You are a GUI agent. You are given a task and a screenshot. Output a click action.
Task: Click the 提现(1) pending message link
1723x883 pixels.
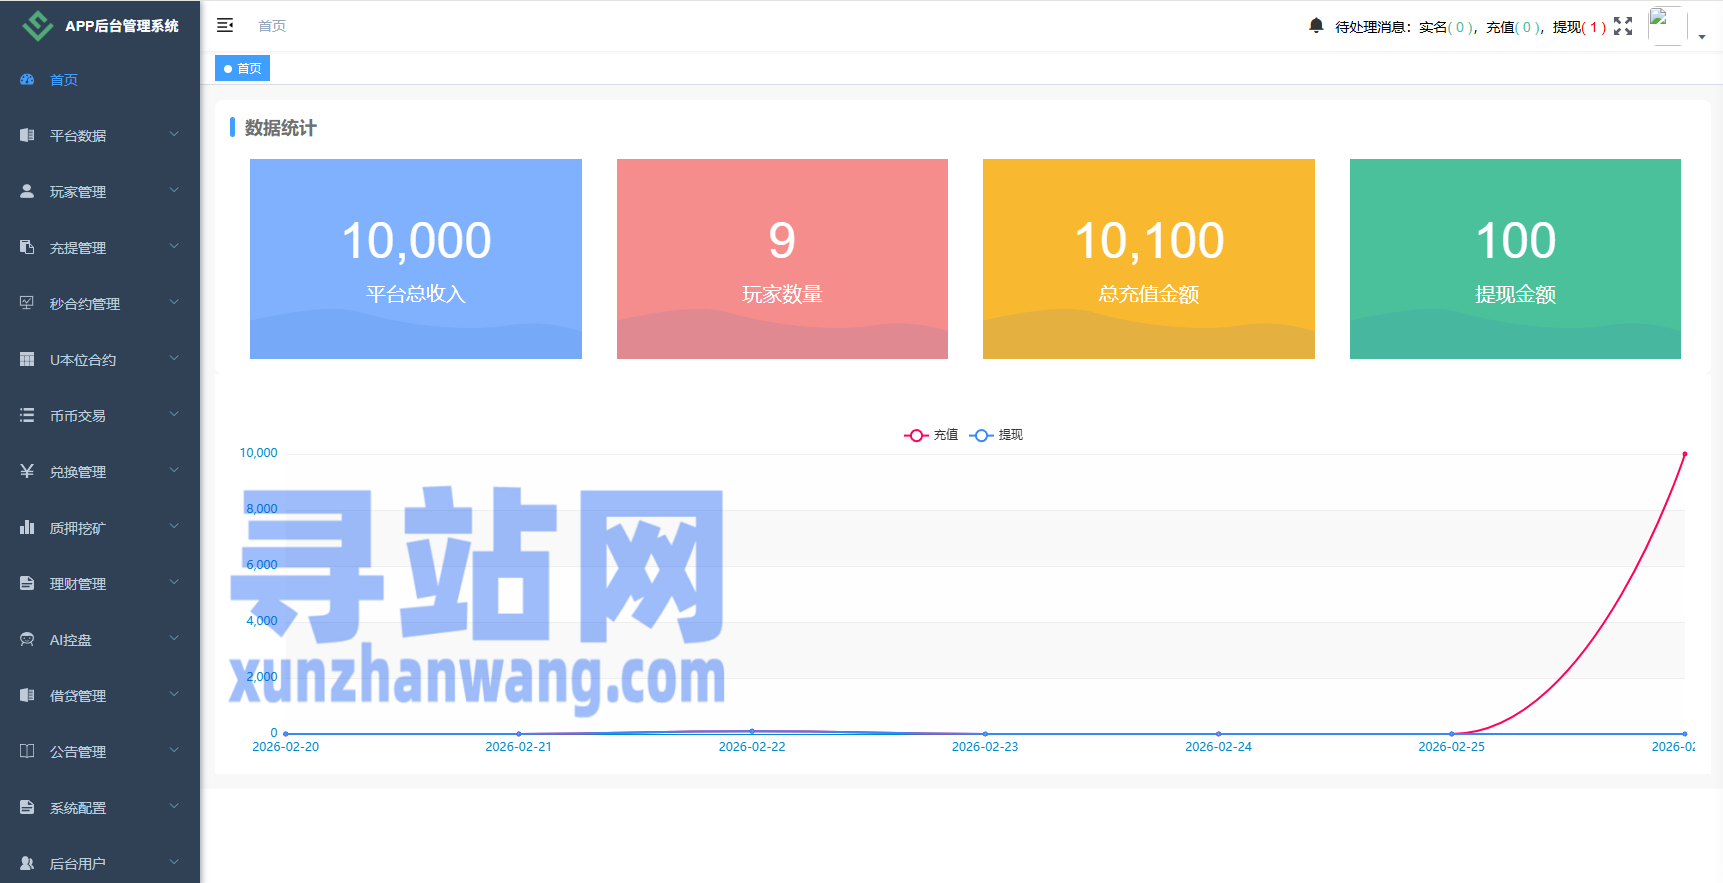pyautogui.click(x=1579, y=27)
